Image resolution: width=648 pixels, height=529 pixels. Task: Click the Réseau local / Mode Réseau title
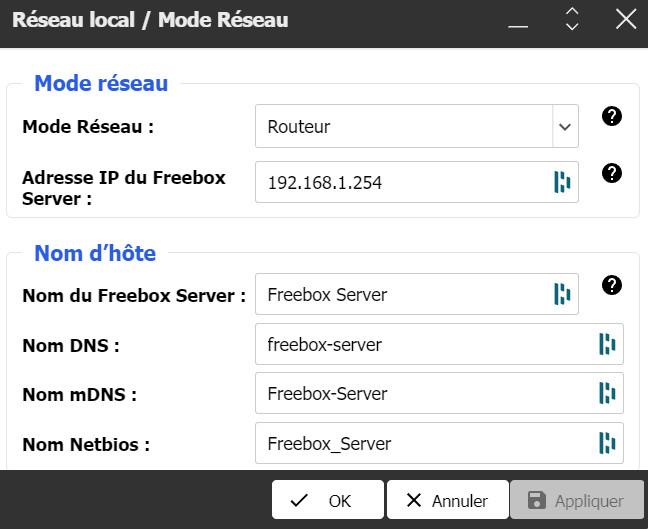tap(150, 20)
